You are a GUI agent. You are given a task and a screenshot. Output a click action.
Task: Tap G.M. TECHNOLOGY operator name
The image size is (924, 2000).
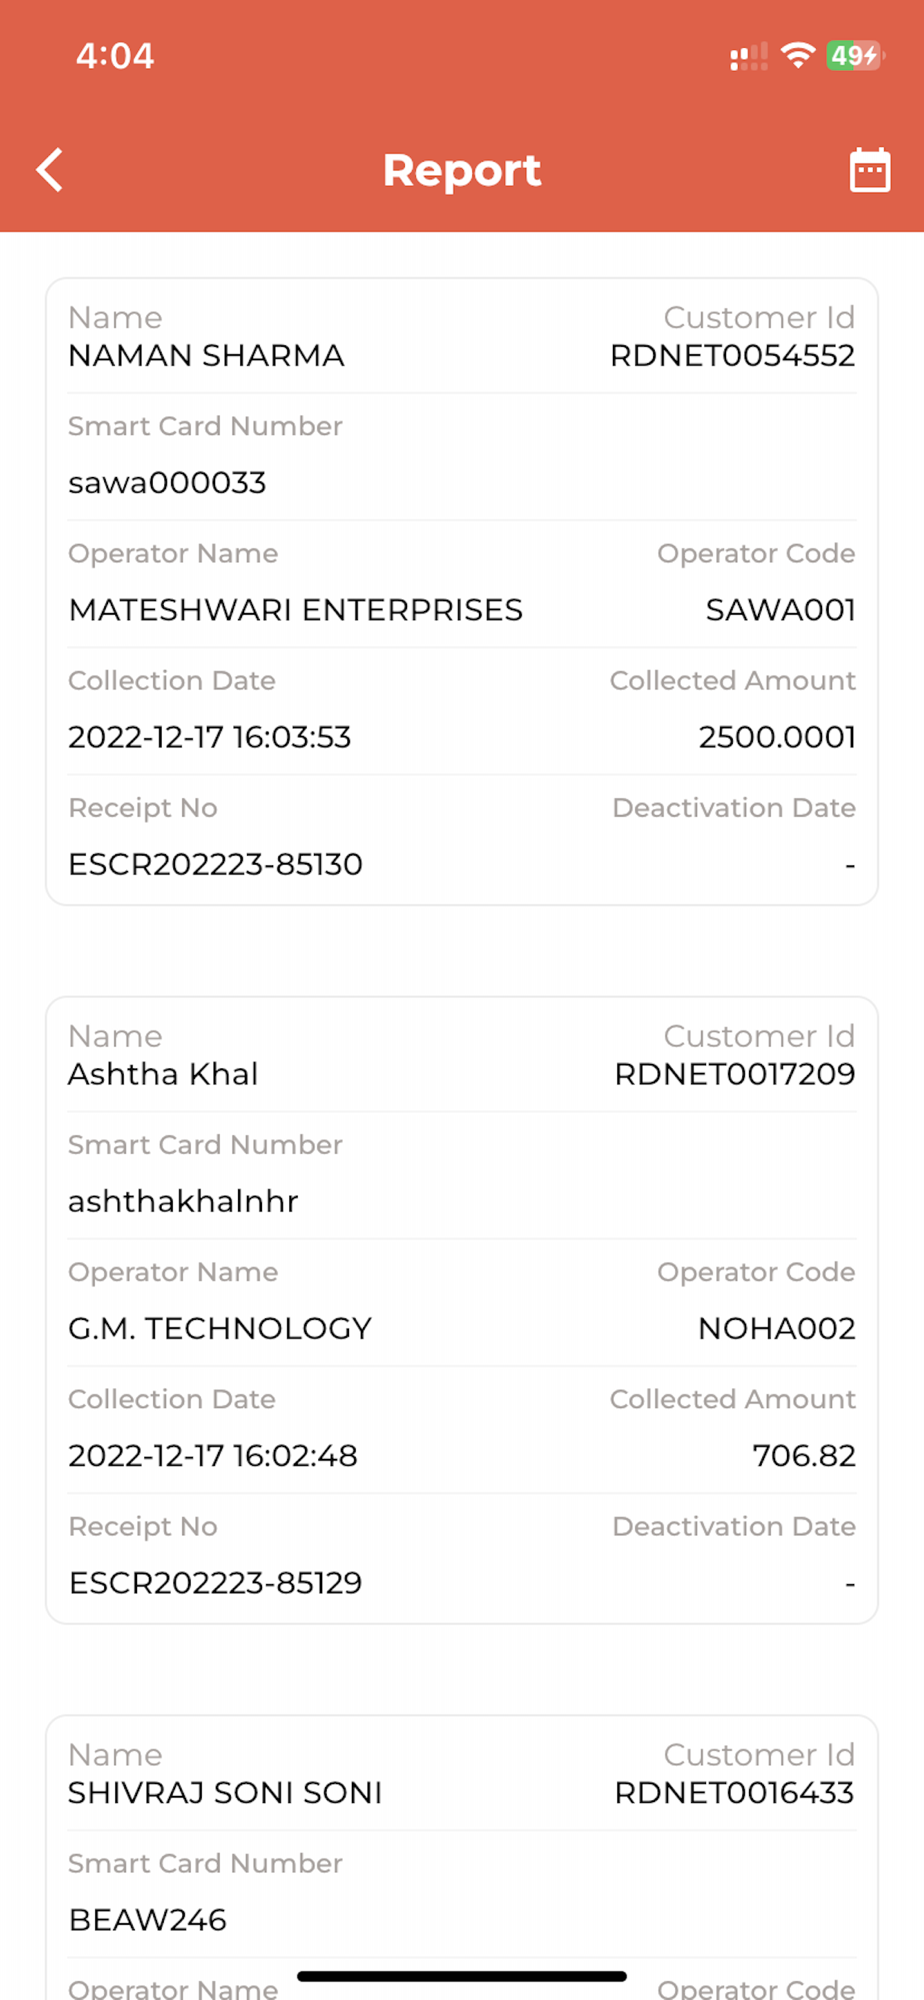(x=220, y=1328)
